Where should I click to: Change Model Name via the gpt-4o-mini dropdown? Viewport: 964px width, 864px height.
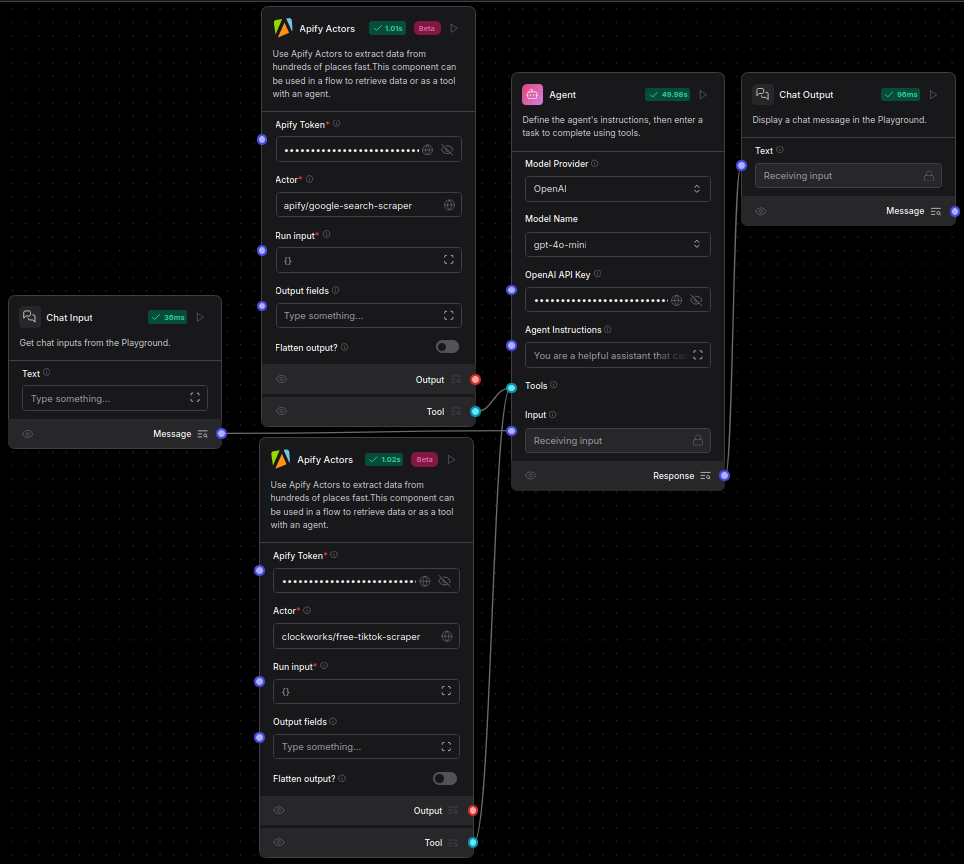(x=617, y=244)
